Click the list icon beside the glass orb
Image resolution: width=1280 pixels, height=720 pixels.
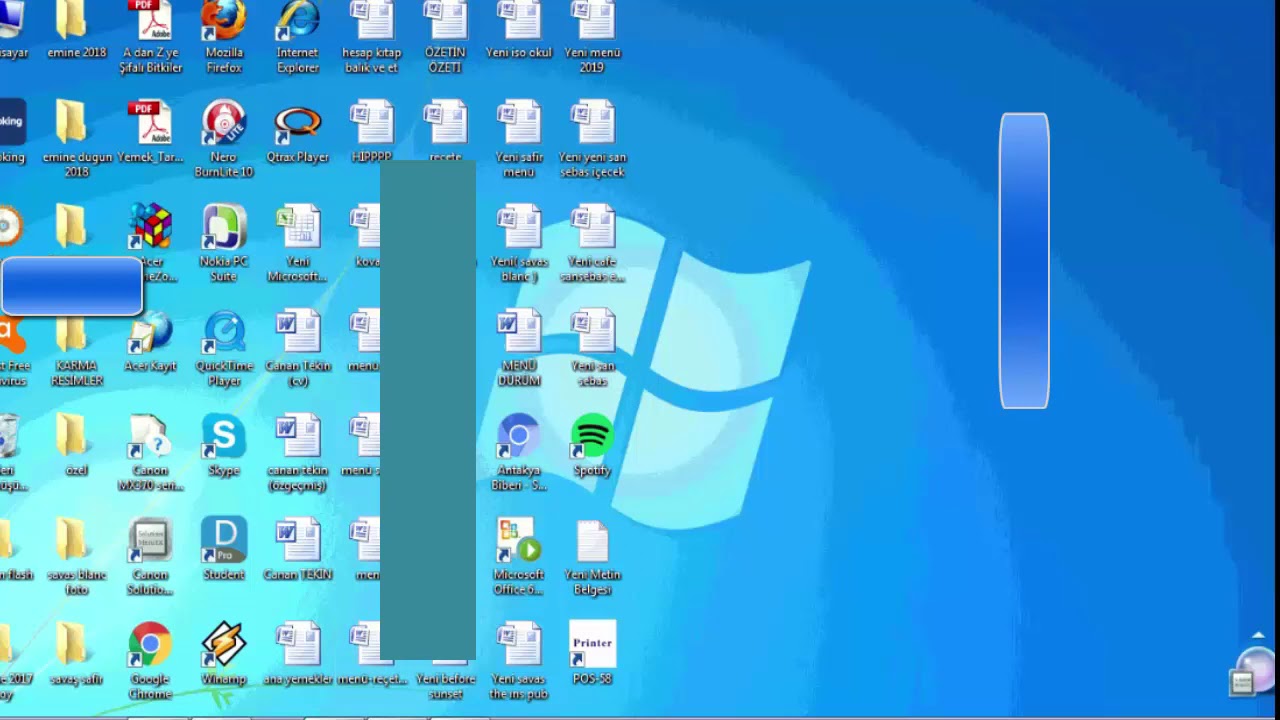click(x=1242, y=684)
